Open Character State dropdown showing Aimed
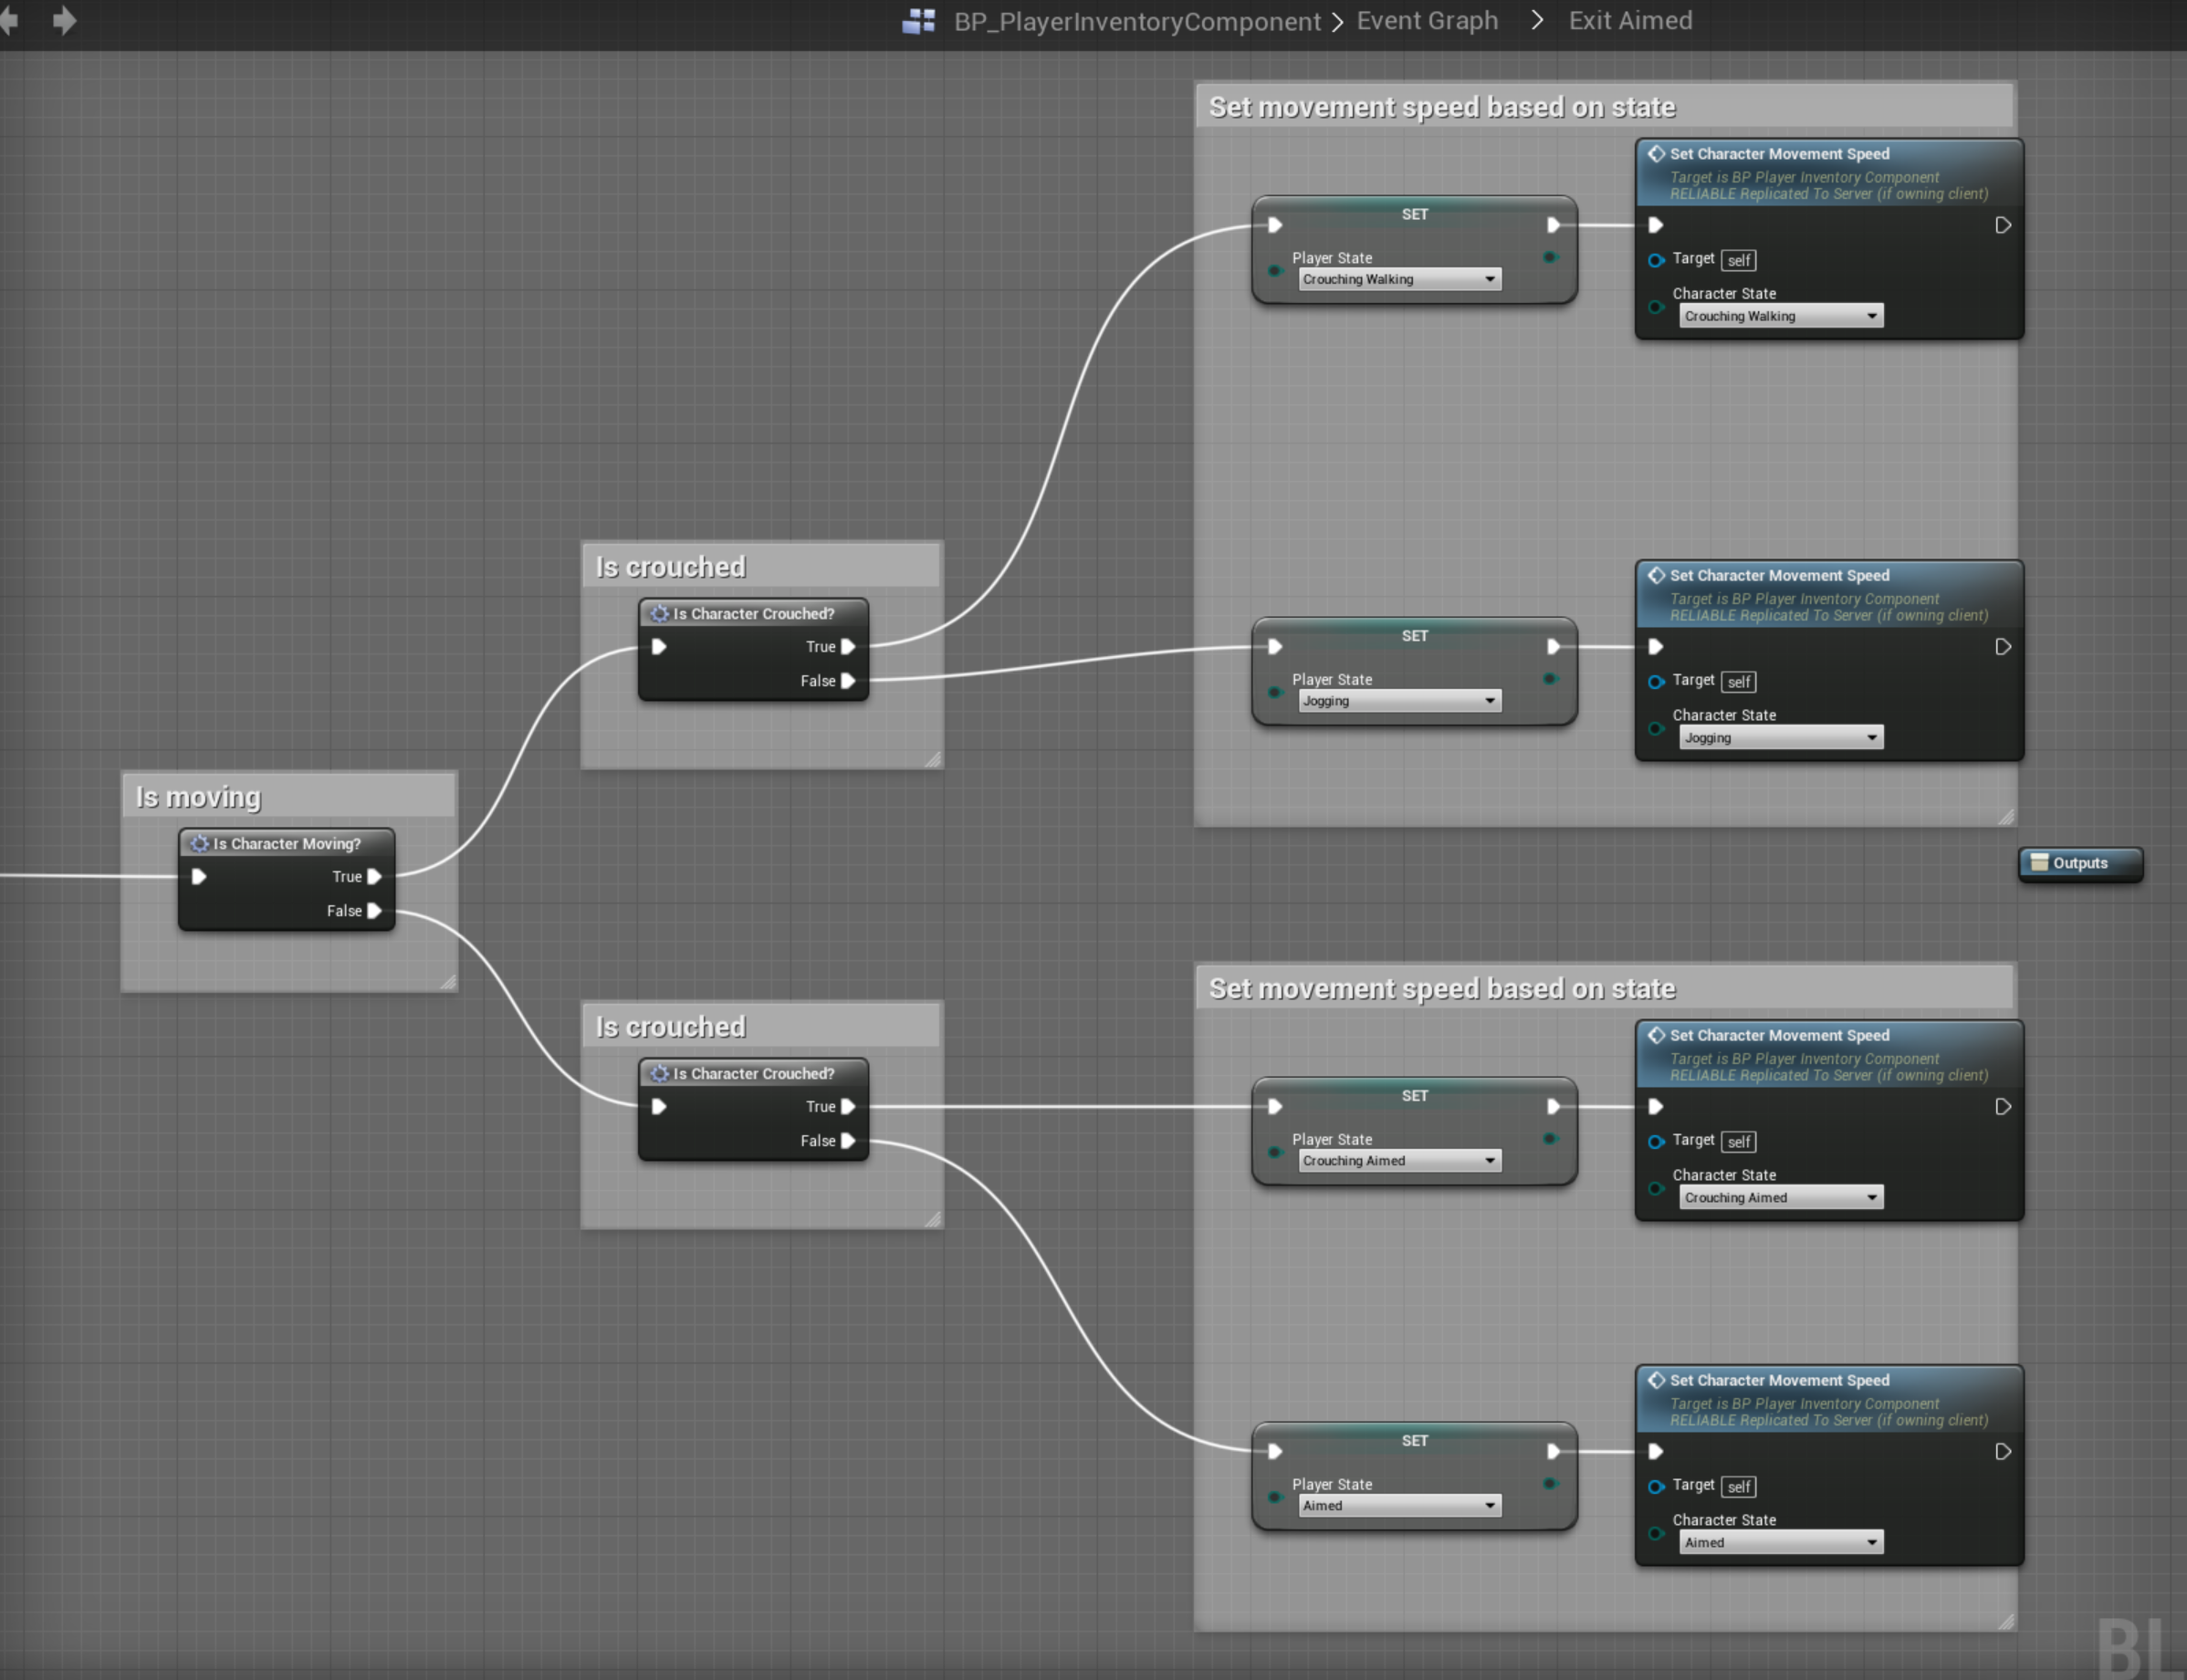This screenshot has width=2187, height=1680. 1780,1543
